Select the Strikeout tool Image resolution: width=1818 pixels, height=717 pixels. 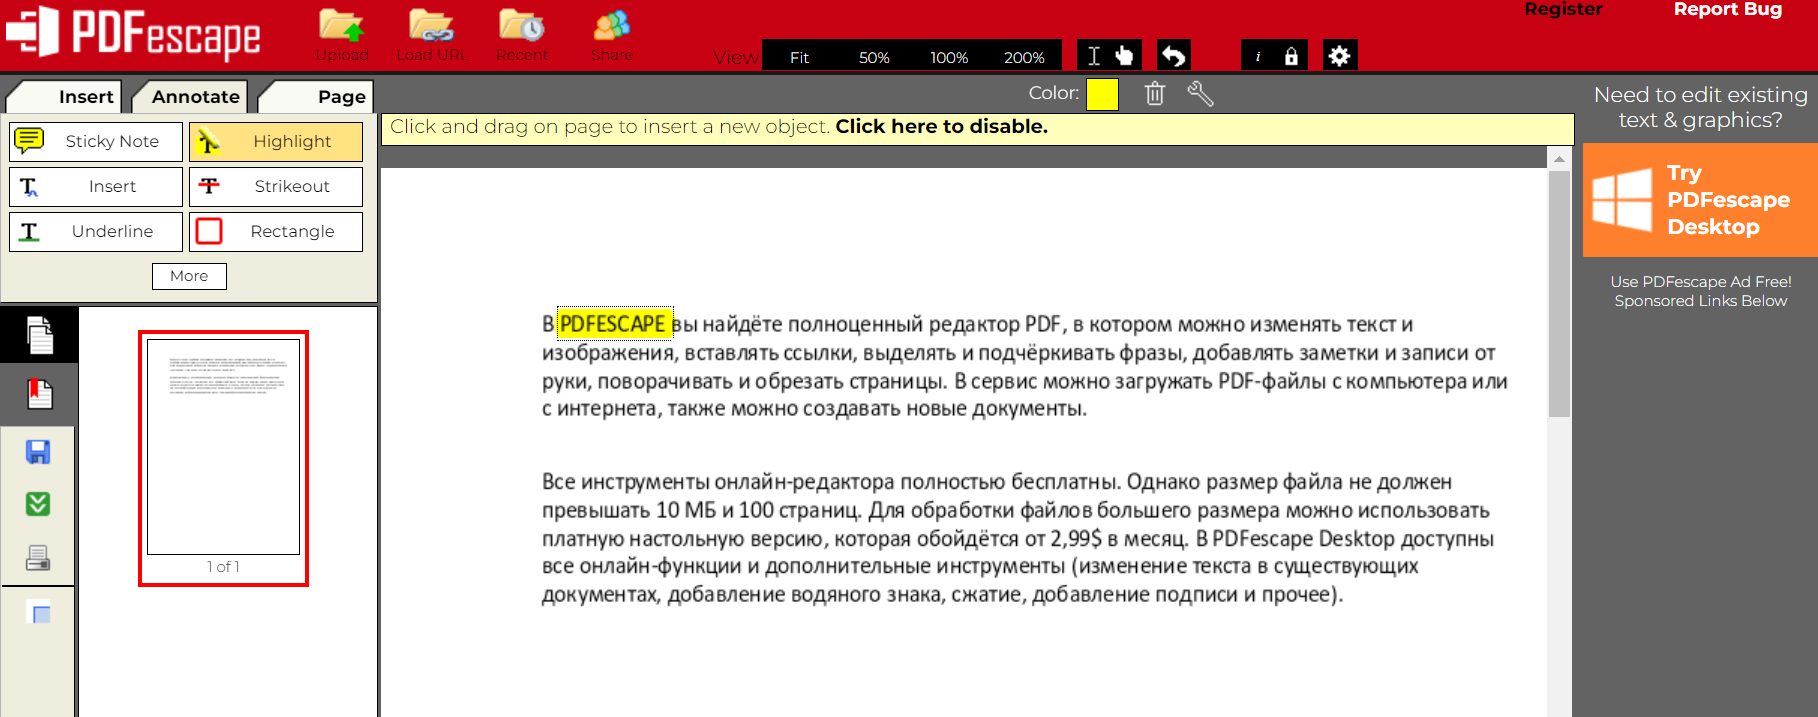(276, 187)
